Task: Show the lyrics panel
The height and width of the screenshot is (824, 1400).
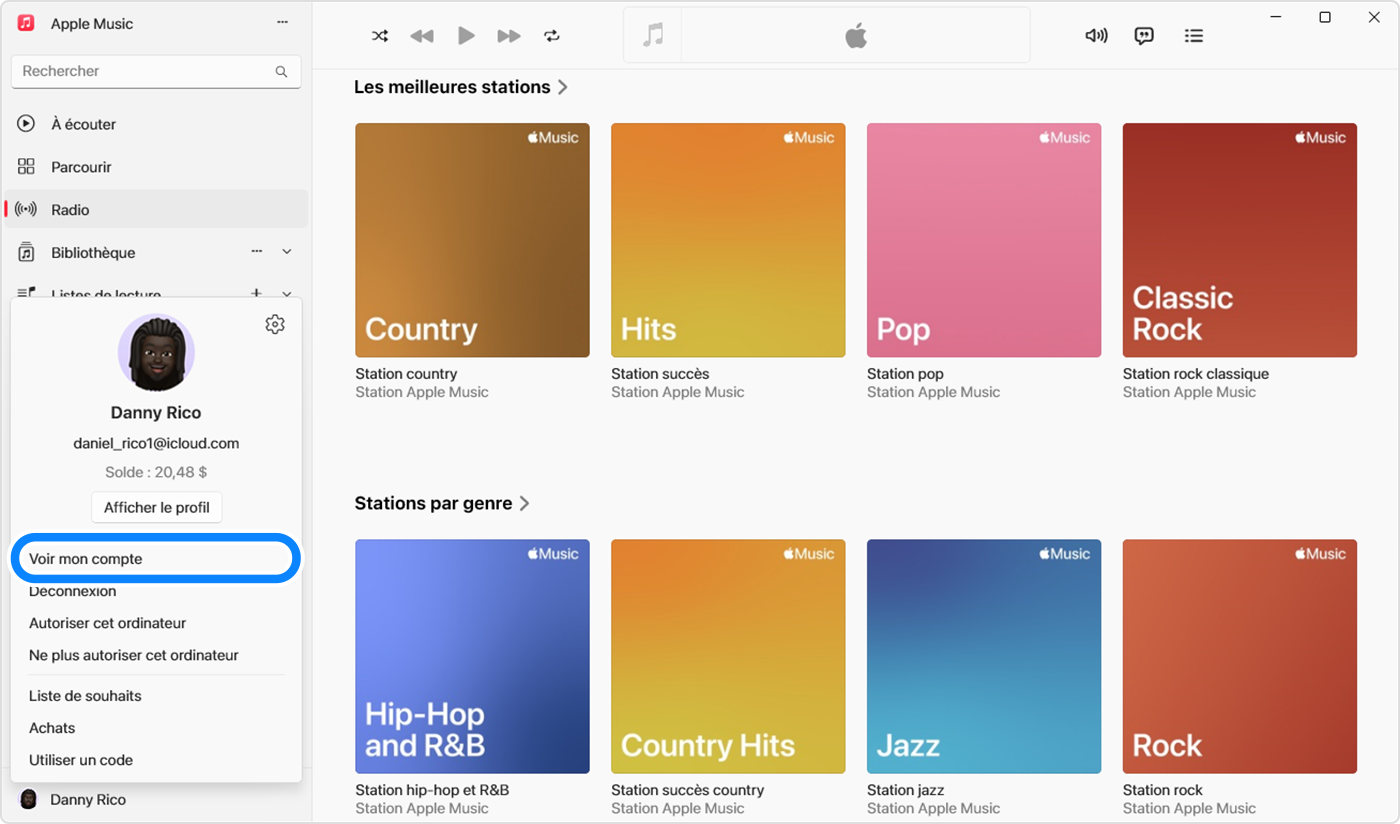Action: point(1144,36)
